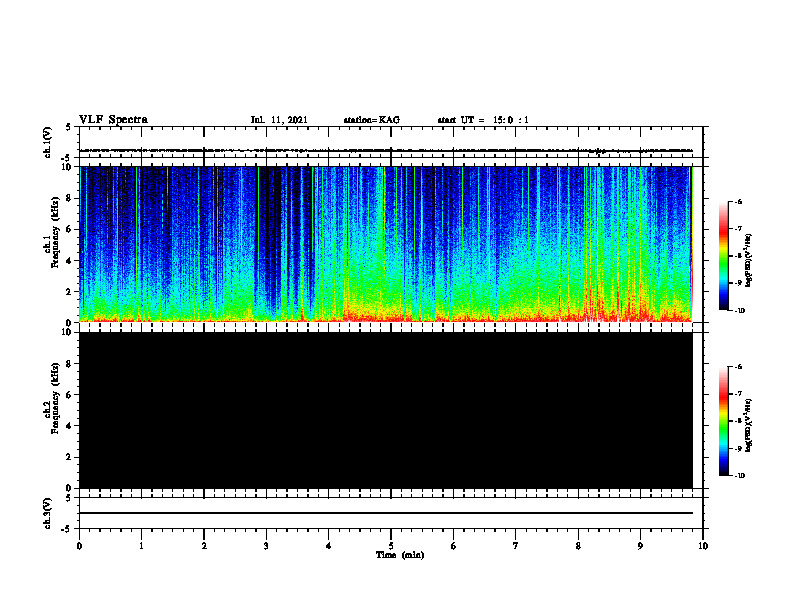792x612 pixels.
Task: Click the "8" kHz tick of ch.2 panel
Action: [x=69, y=364]
